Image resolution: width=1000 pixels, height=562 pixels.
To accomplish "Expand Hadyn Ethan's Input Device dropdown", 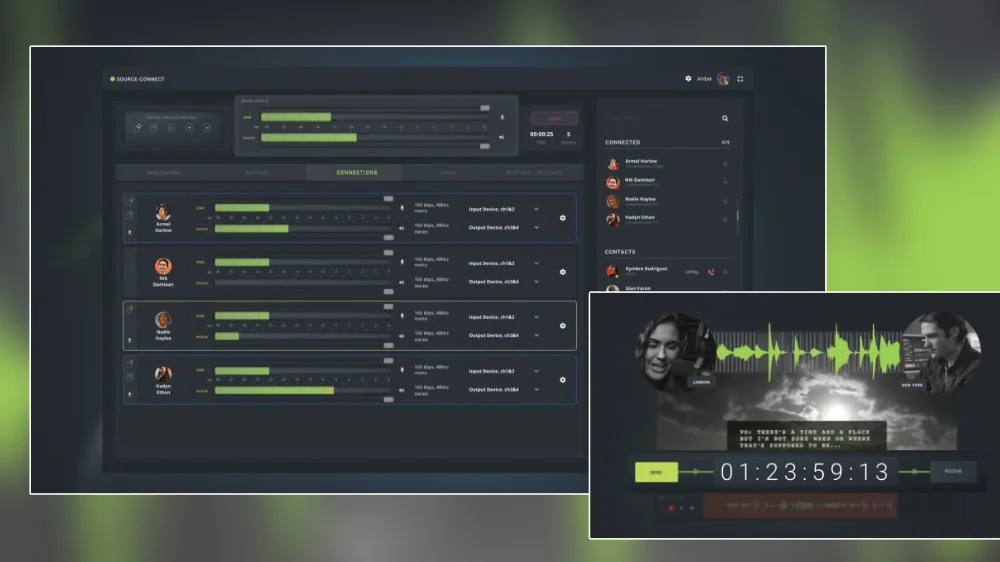I will click(x=536, y=371).
